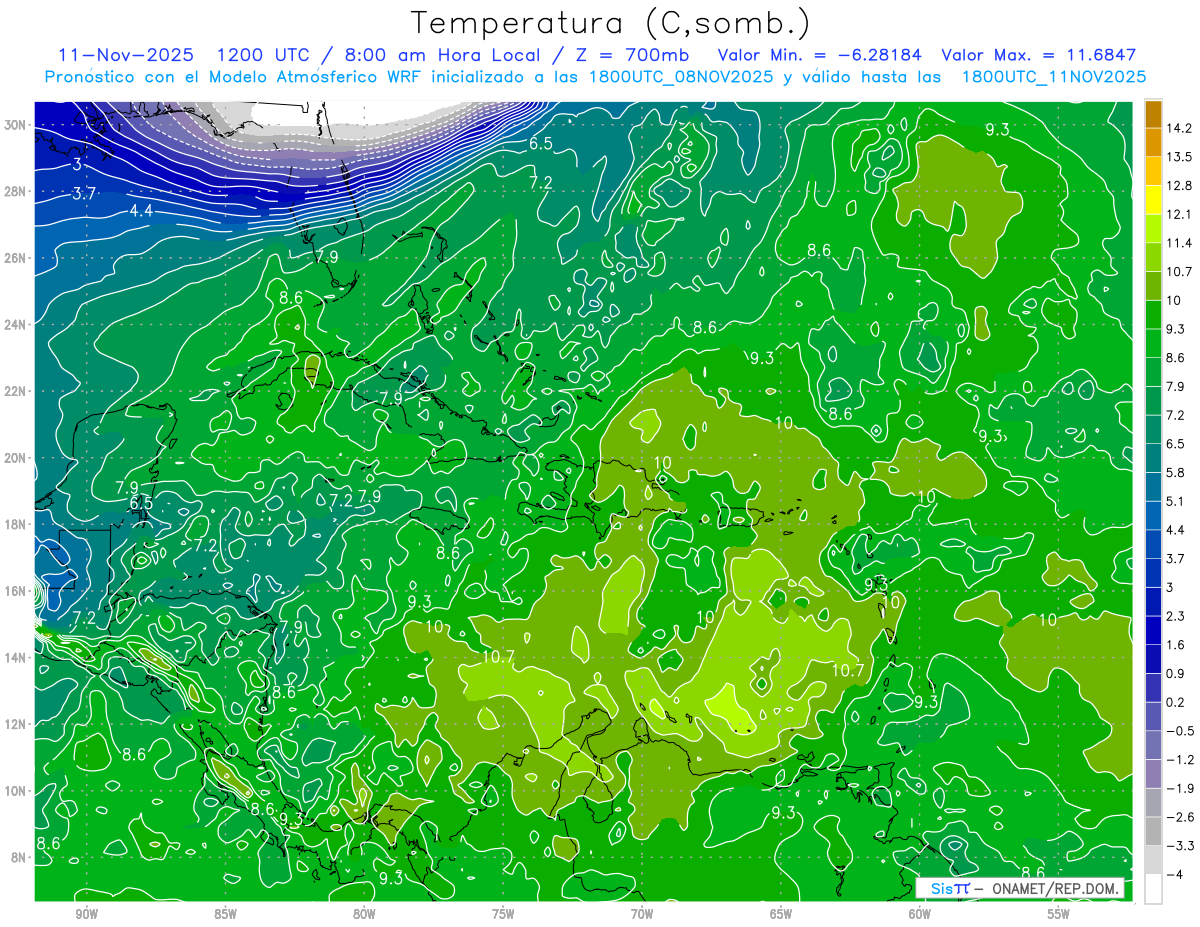This screenshot has width=1200, height=927.
Task: Click the 16N latitude axis label
Action: pos(16,591)
